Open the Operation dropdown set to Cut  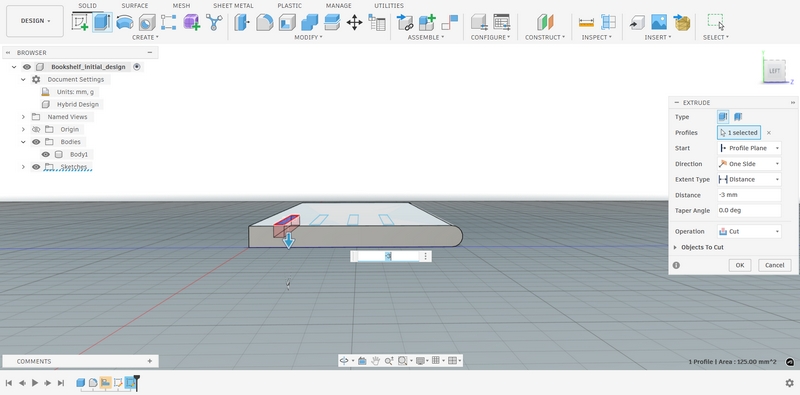click(749, 232)
